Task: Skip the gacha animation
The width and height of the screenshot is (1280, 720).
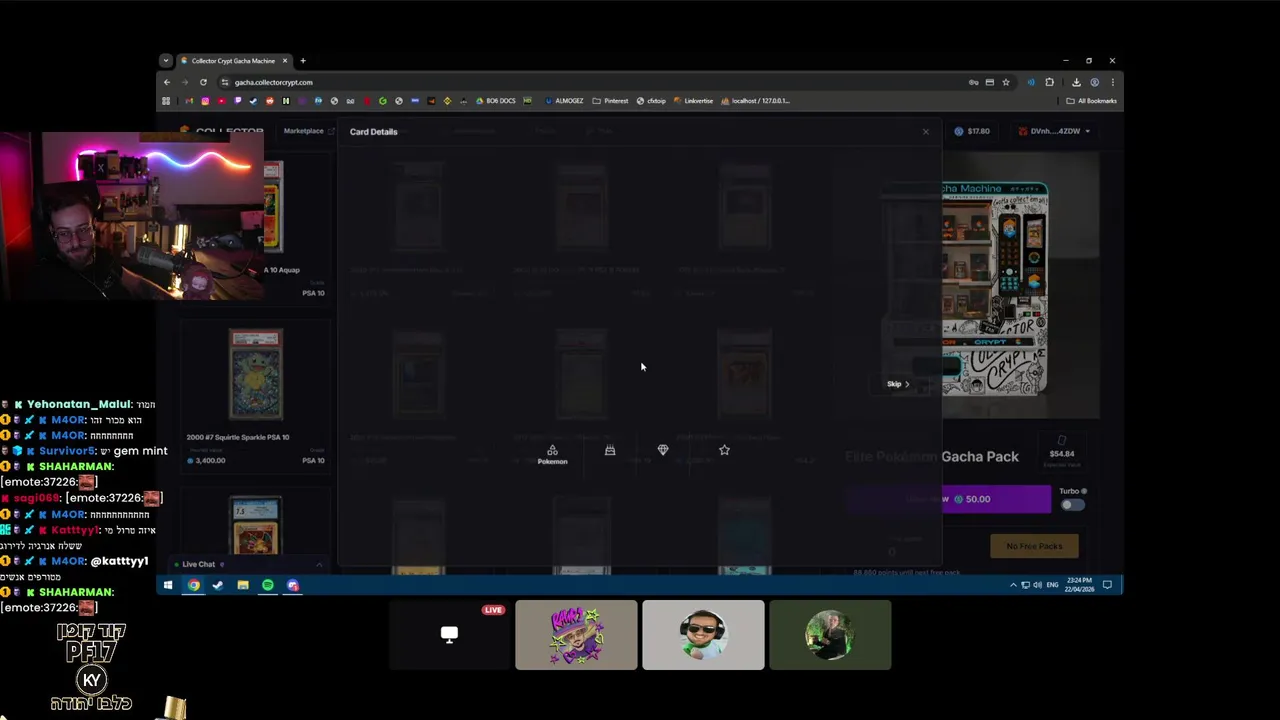Action: pos(898,384)
